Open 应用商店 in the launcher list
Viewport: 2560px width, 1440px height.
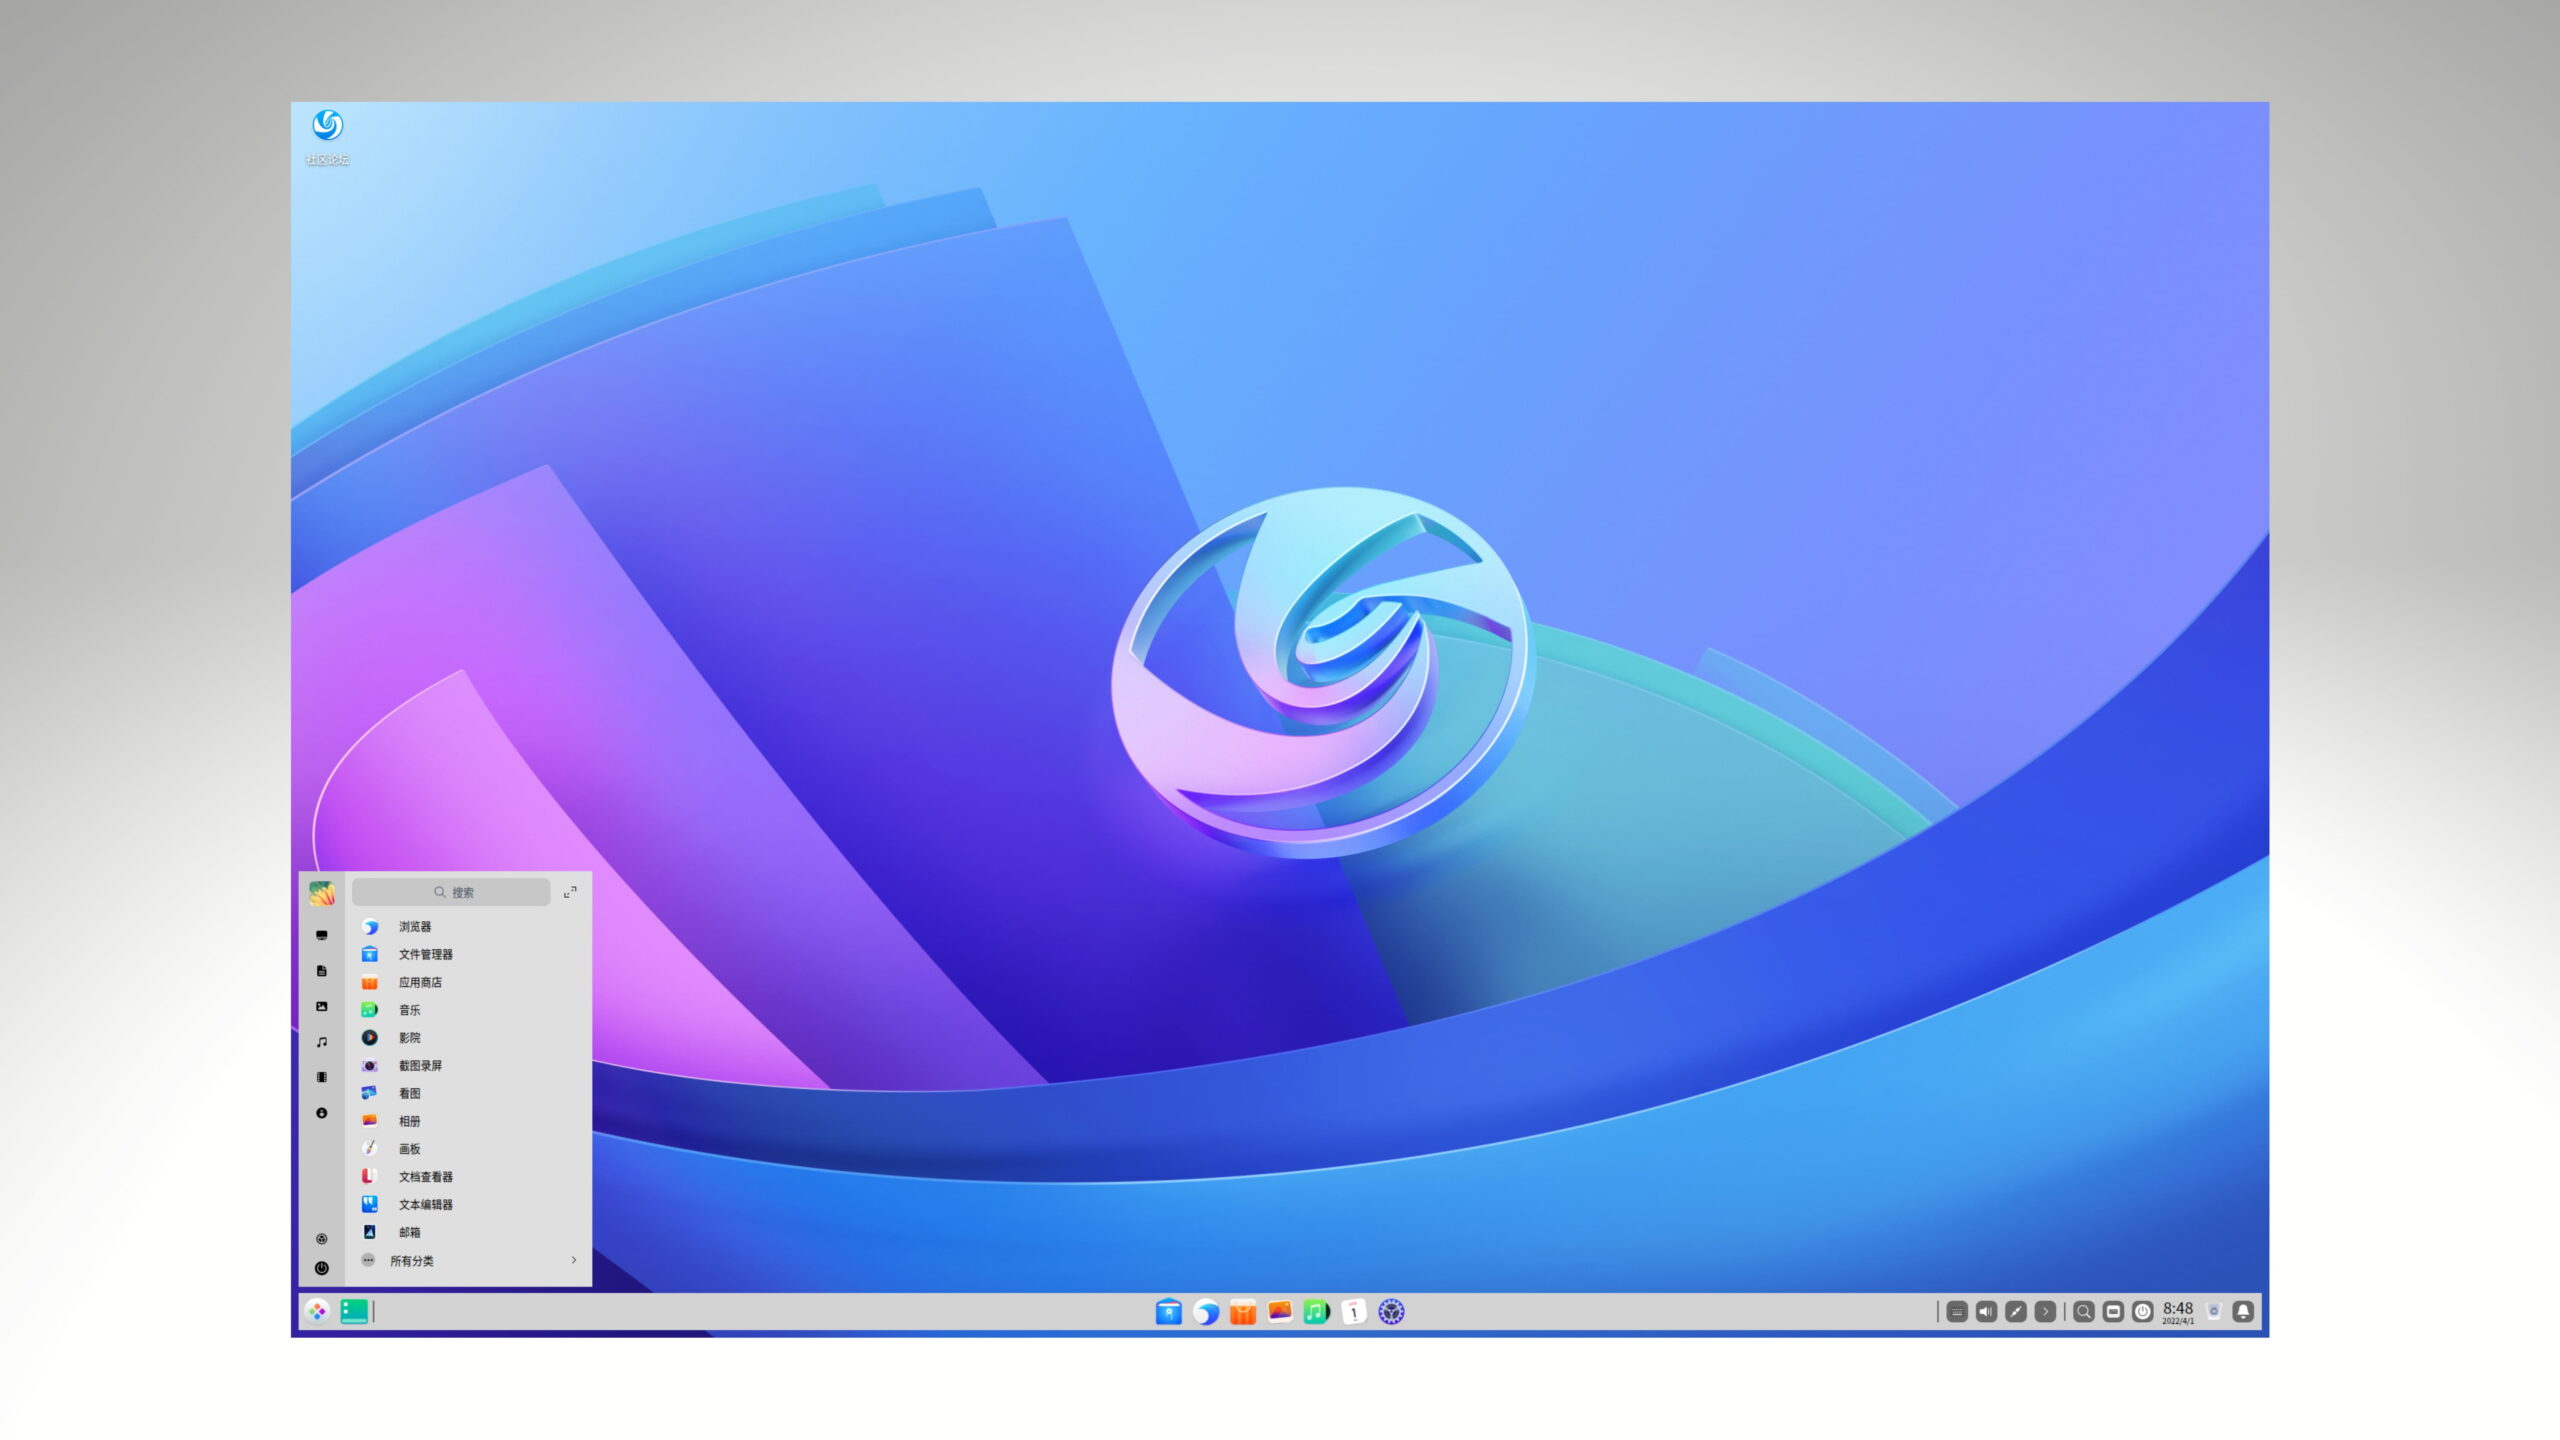coord(467,982)
